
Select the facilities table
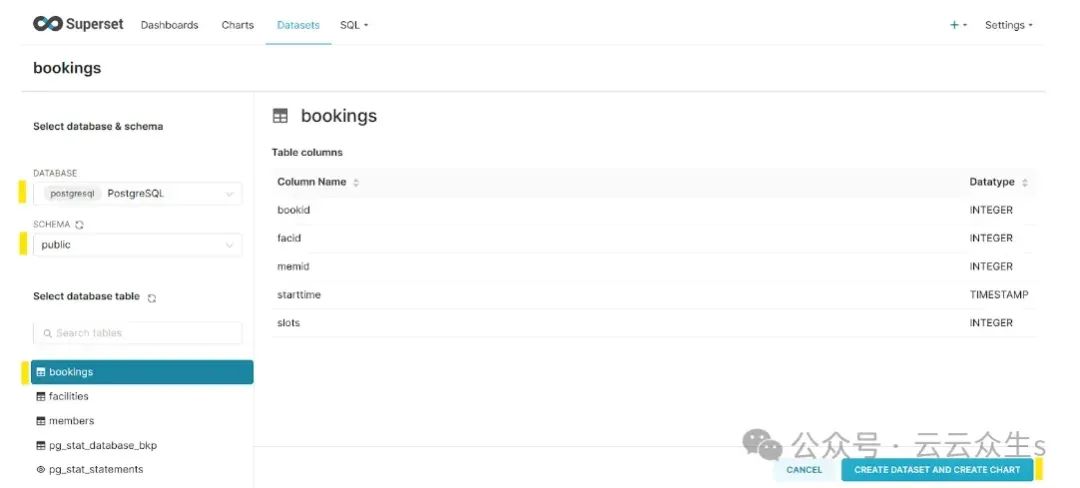pyautogui.click(x=68, y=397)
